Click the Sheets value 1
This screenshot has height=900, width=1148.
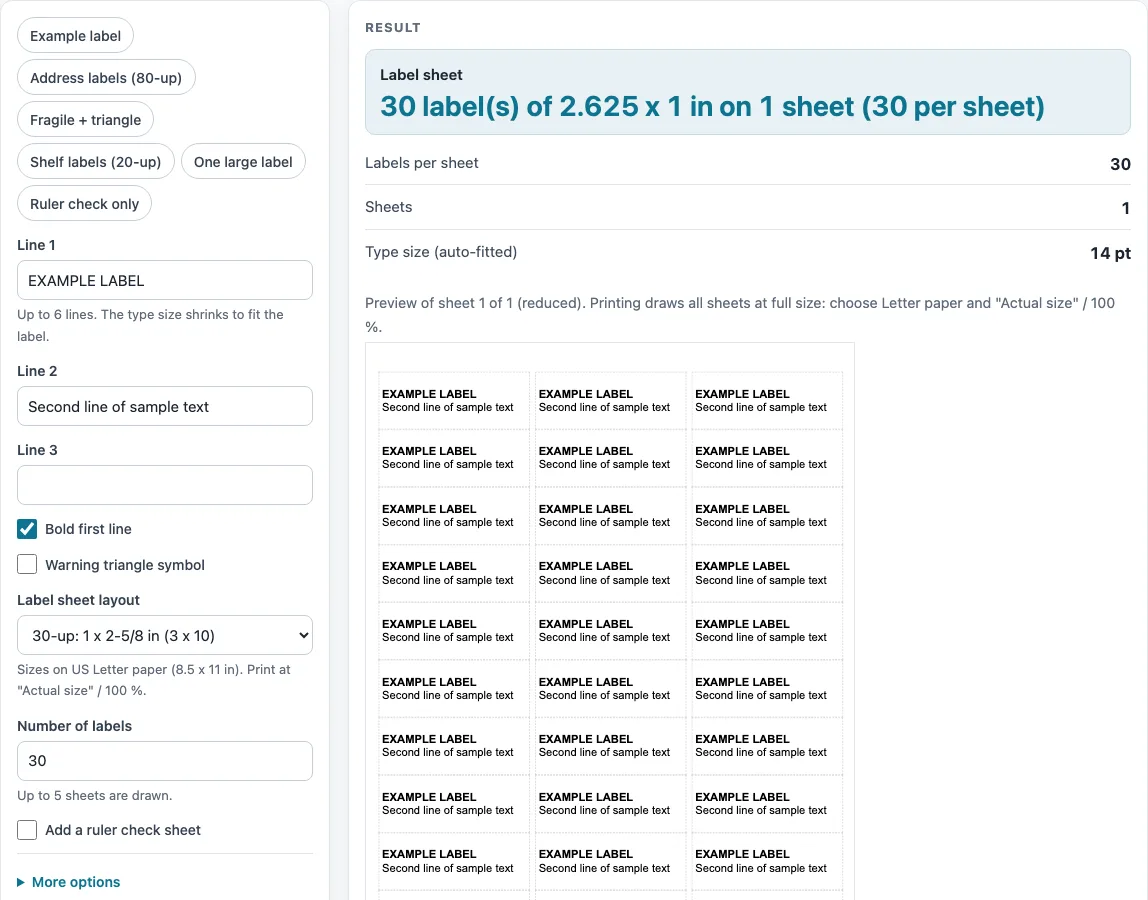1125,209
